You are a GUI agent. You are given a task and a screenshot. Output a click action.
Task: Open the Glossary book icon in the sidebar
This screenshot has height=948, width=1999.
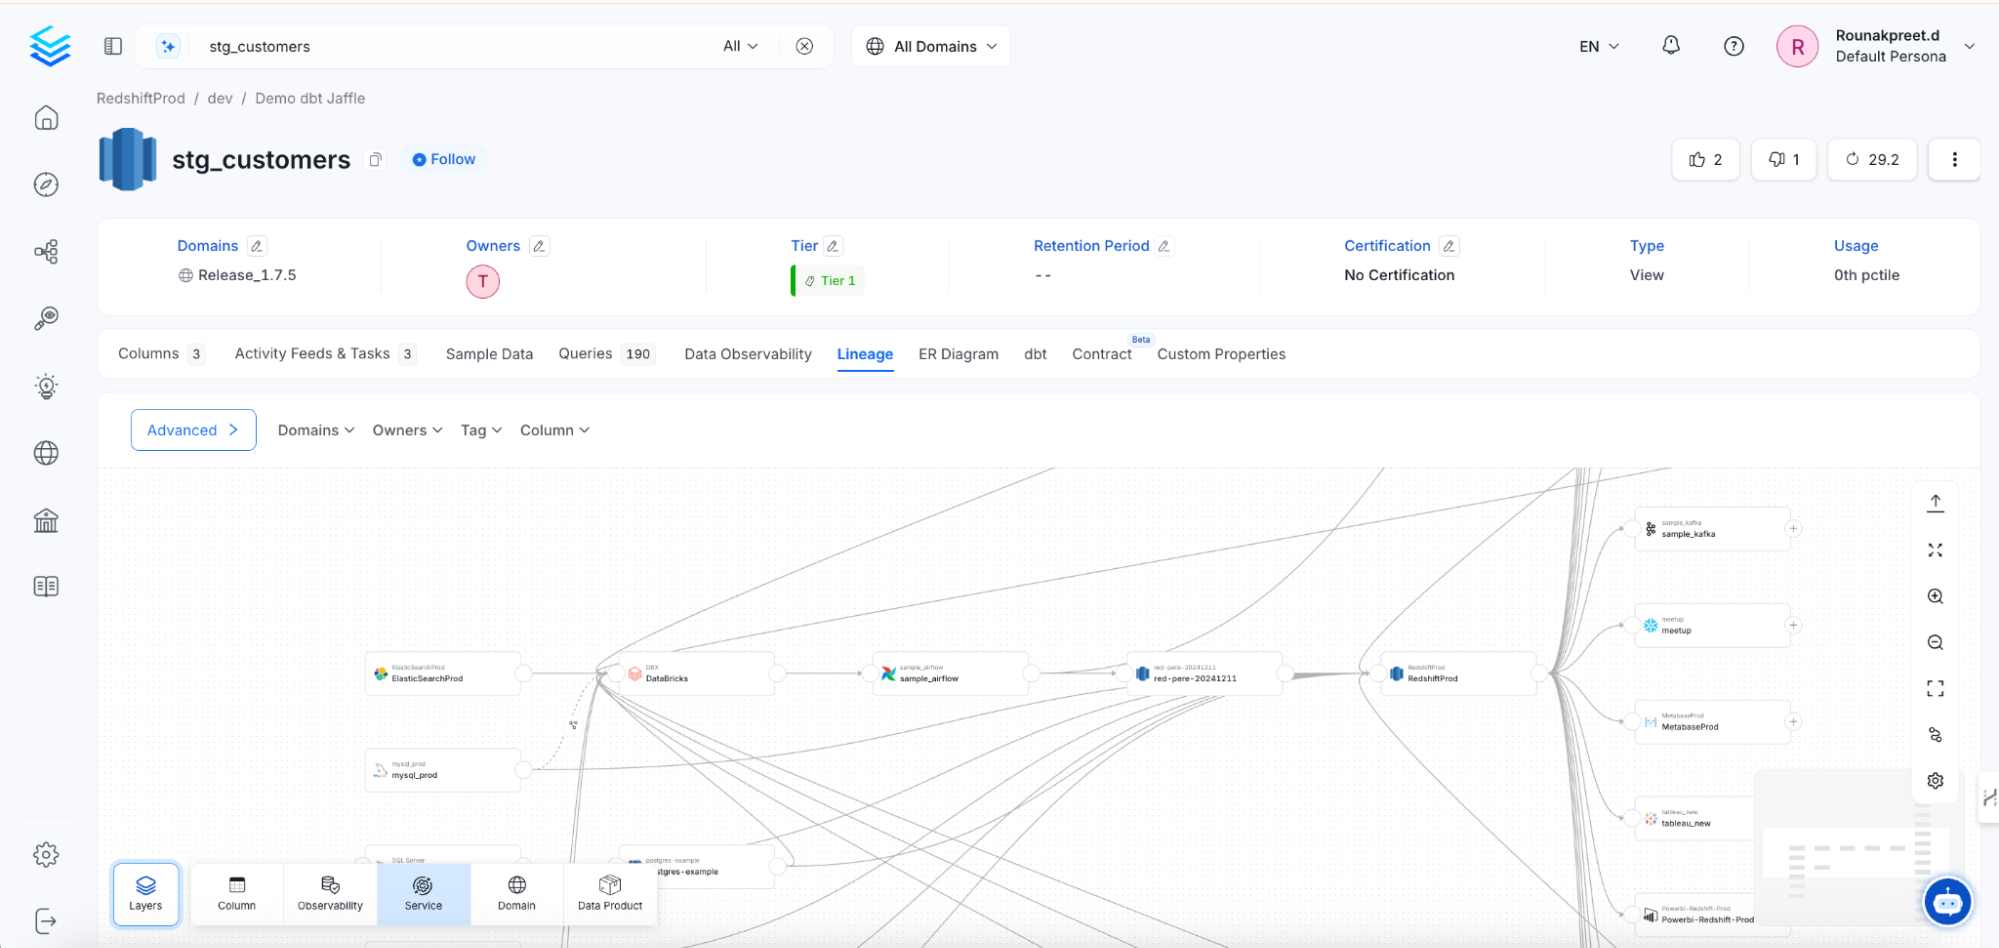click(46, 586)
